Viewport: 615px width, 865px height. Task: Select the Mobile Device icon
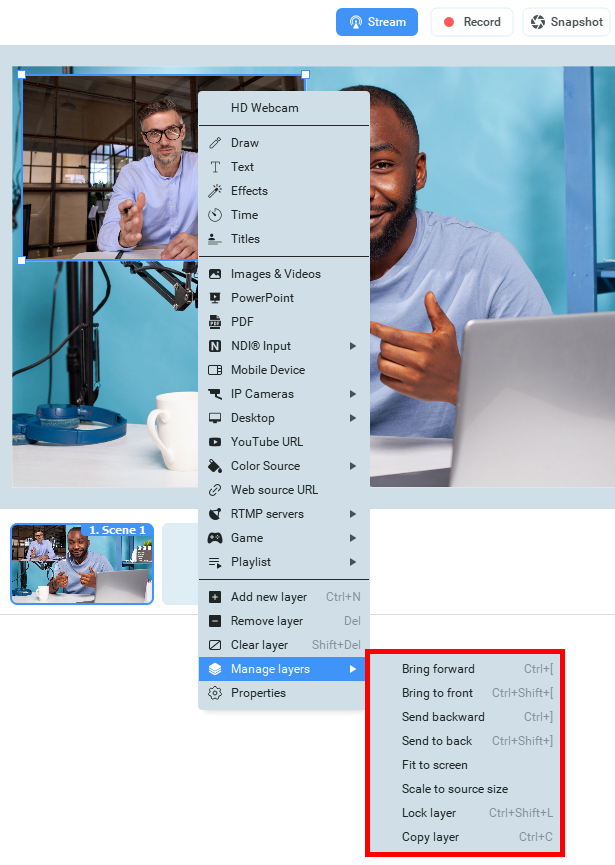point(214,370)
